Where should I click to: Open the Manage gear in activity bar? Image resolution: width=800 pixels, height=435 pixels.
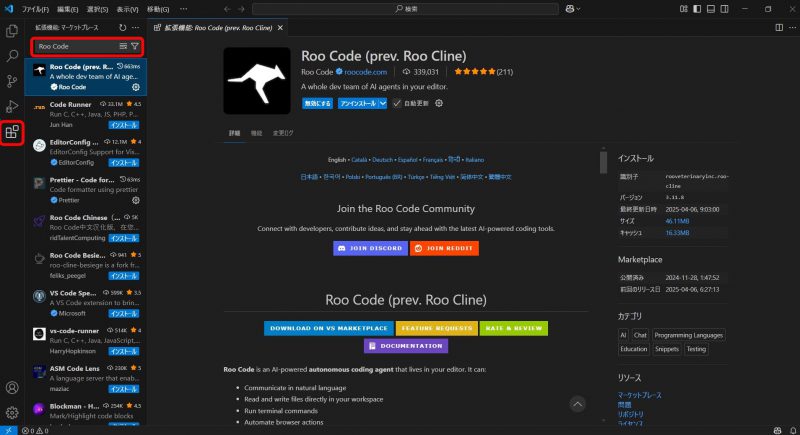pyautogui.click(x=12, y=412)
